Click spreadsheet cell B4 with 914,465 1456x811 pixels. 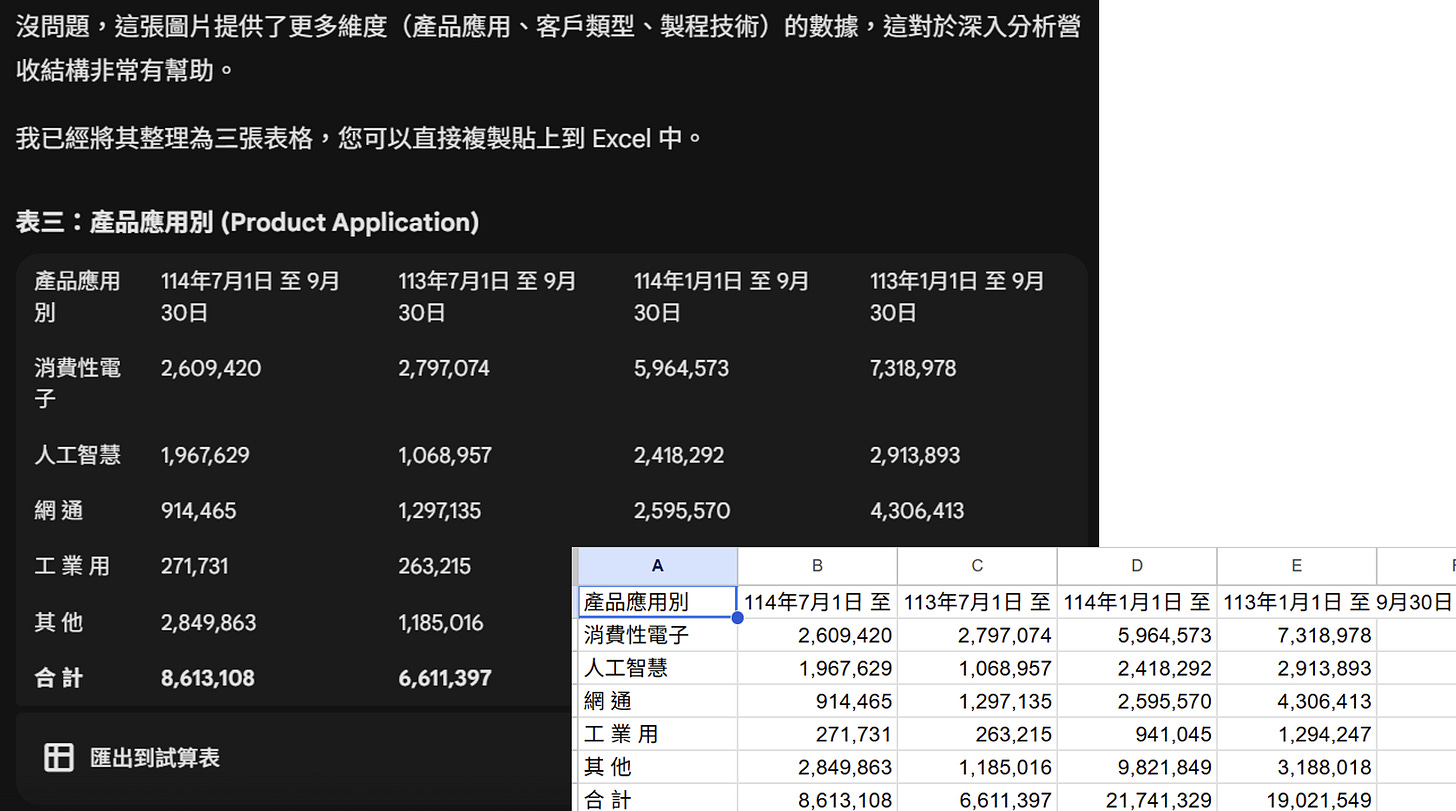pos(817,701)
